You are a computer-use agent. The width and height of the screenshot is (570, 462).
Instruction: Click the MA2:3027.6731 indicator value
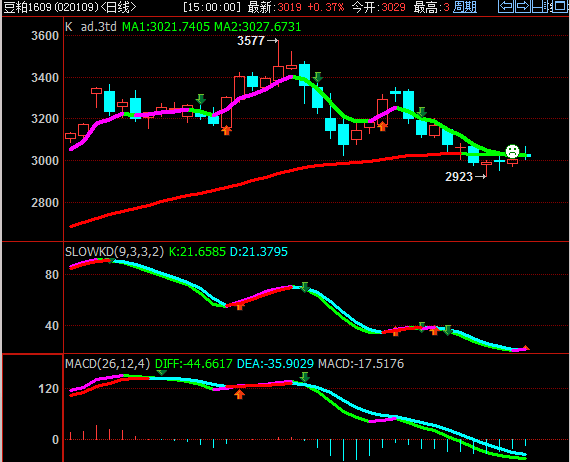click(x=257, y=27)
